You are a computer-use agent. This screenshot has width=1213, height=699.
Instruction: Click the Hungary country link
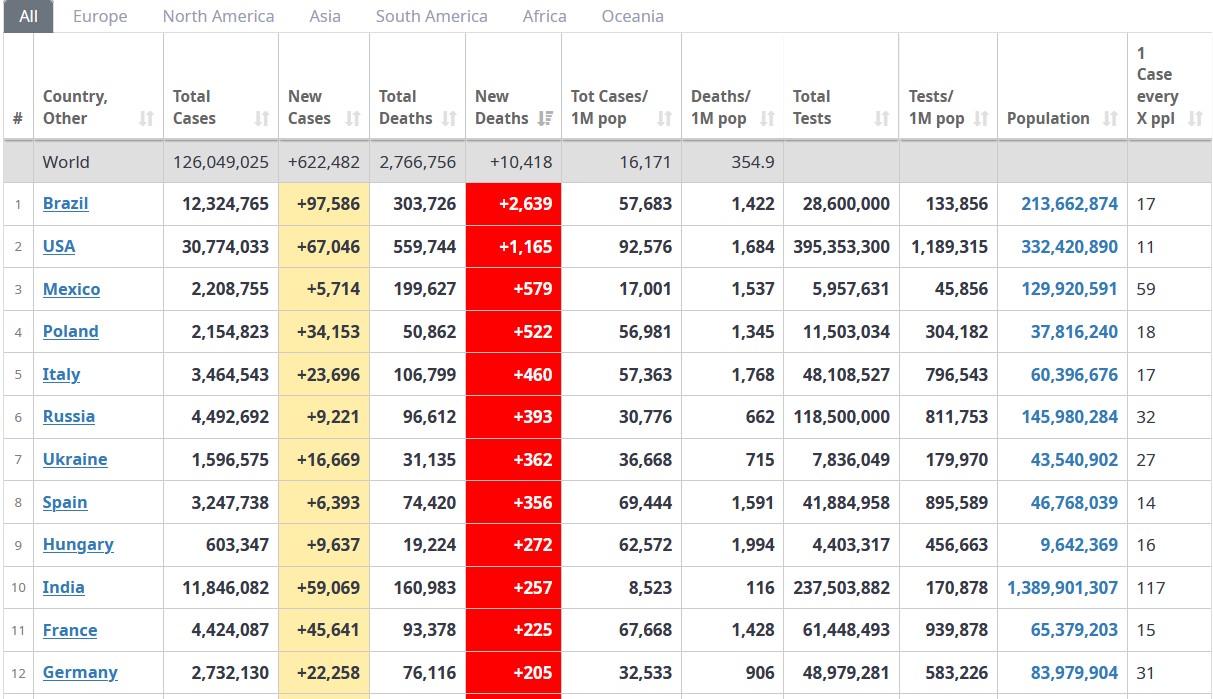[x=78, y=544]
